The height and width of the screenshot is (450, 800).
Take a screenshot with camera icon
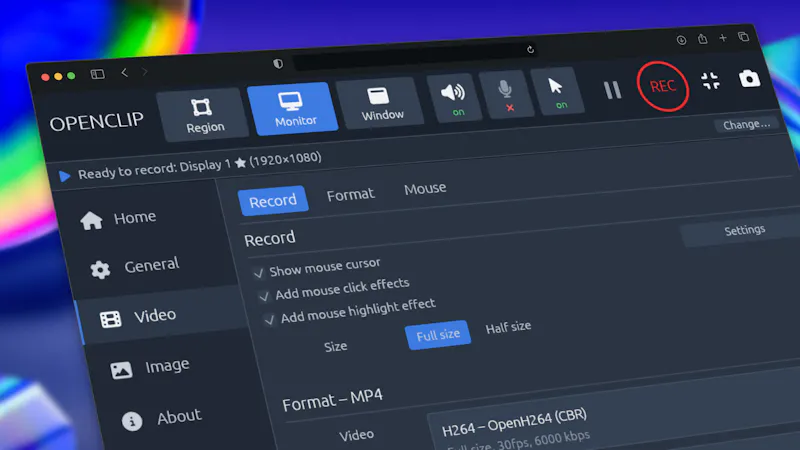point(749,79)
